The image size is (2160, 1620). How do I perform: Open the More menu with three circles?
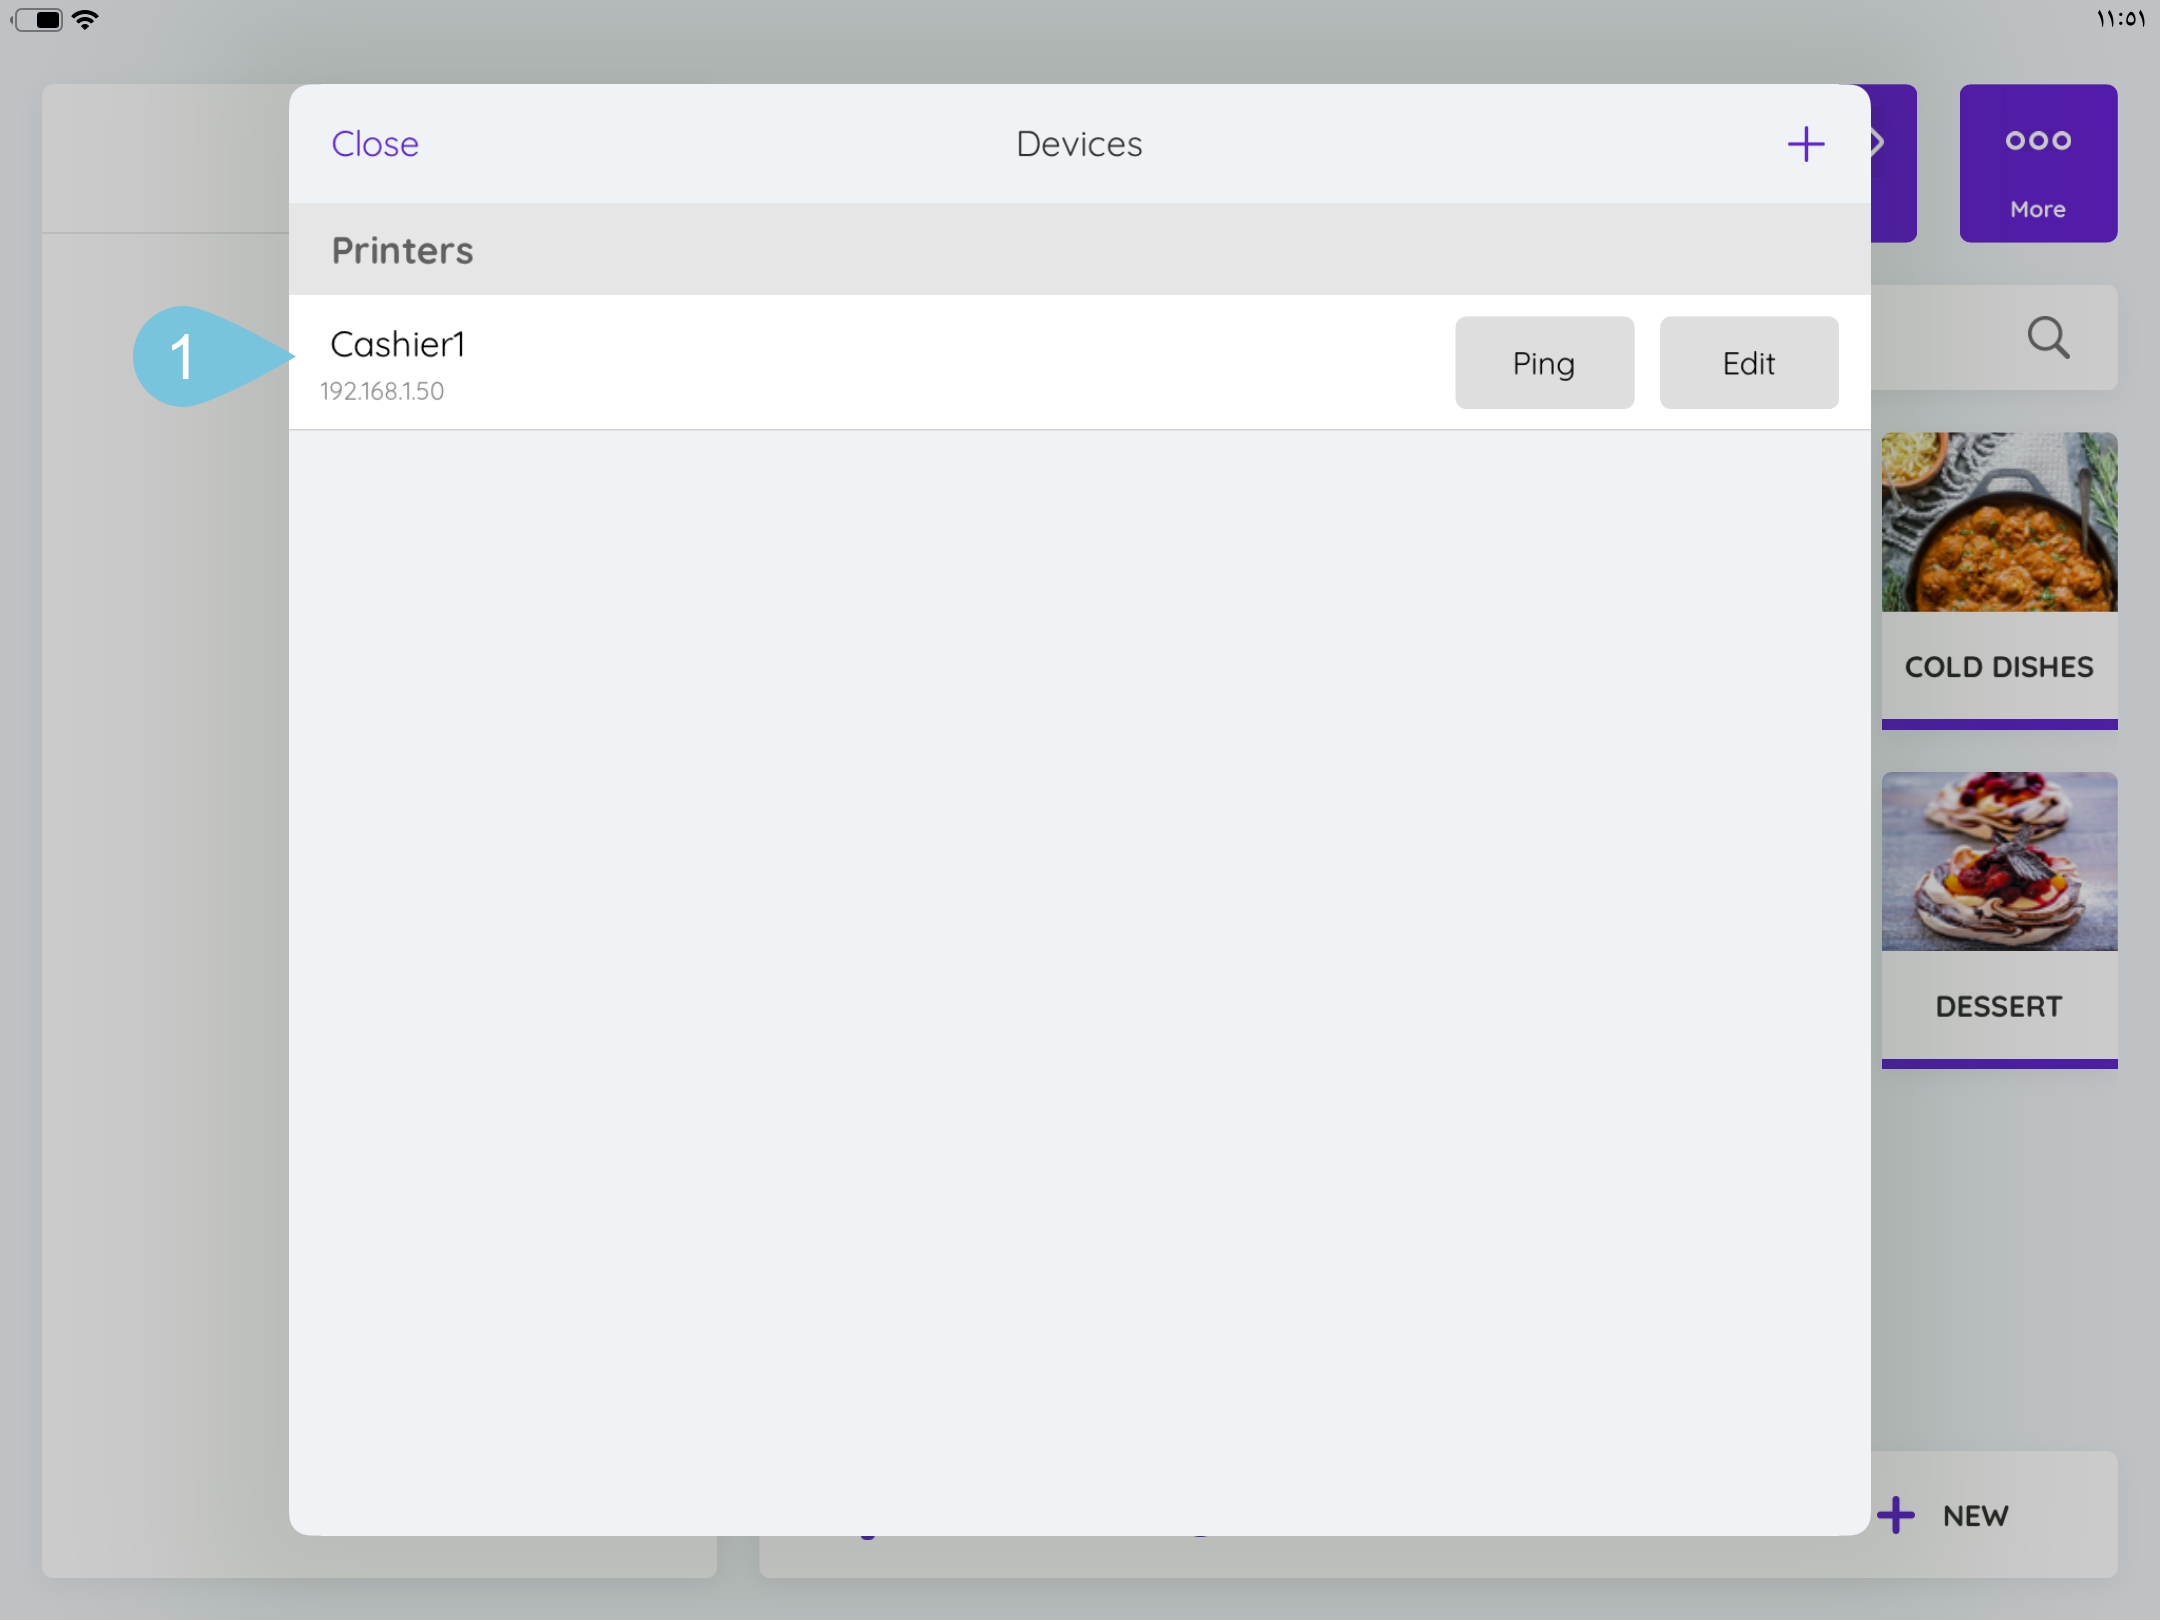pyautogui.click(x=2037, y=163)
